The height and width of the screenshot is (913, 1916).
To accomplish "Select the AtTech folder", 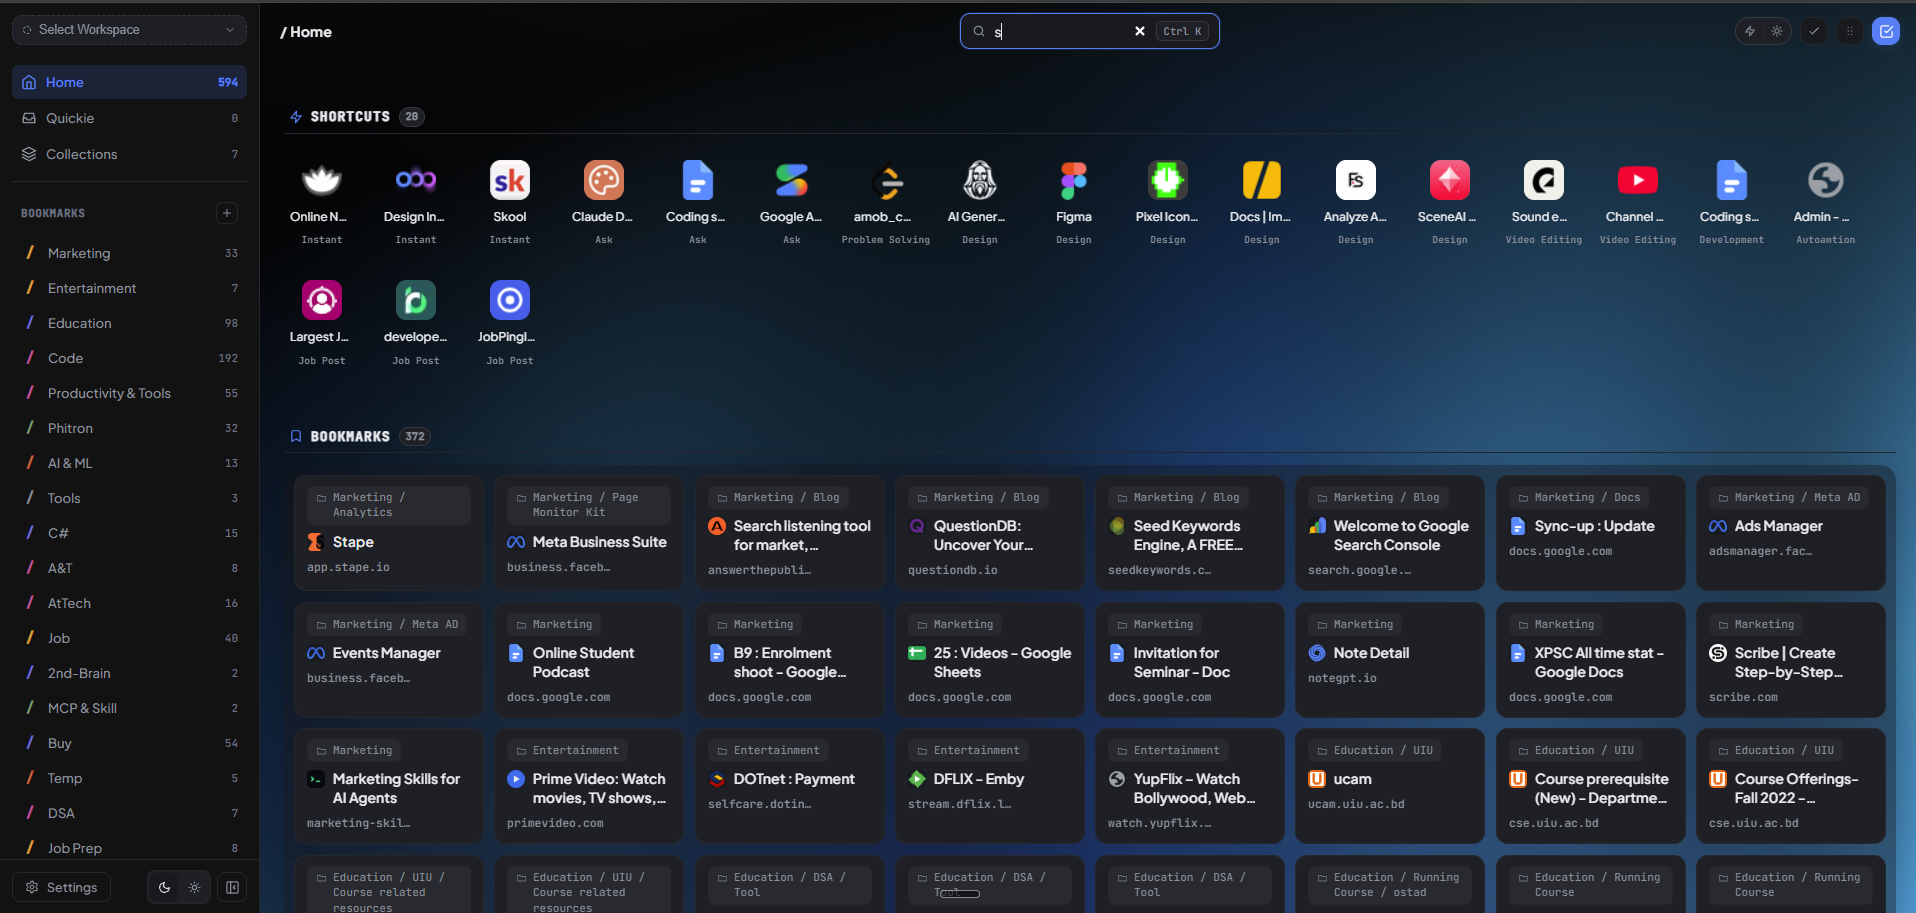I will 129,603.
